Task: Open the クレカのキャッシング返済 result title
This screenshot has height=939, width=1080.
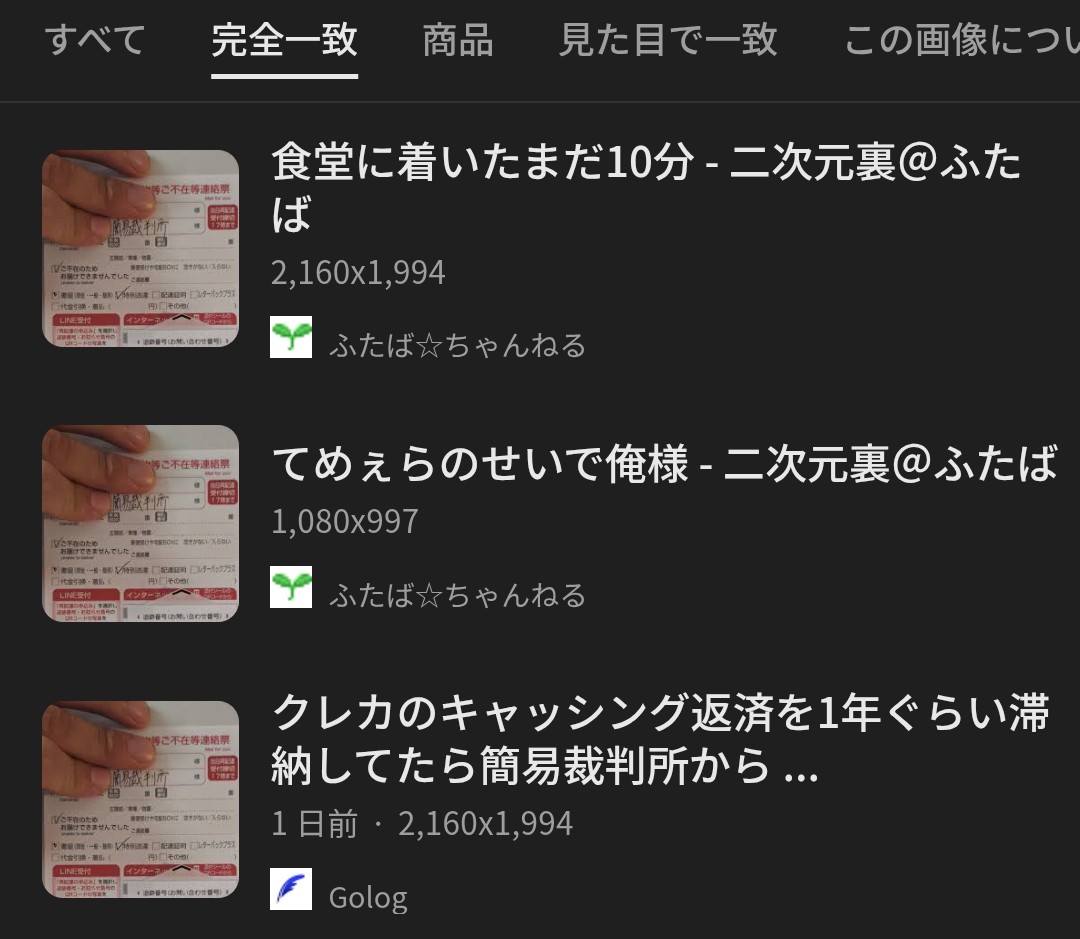Action: [x=660, y=739]
